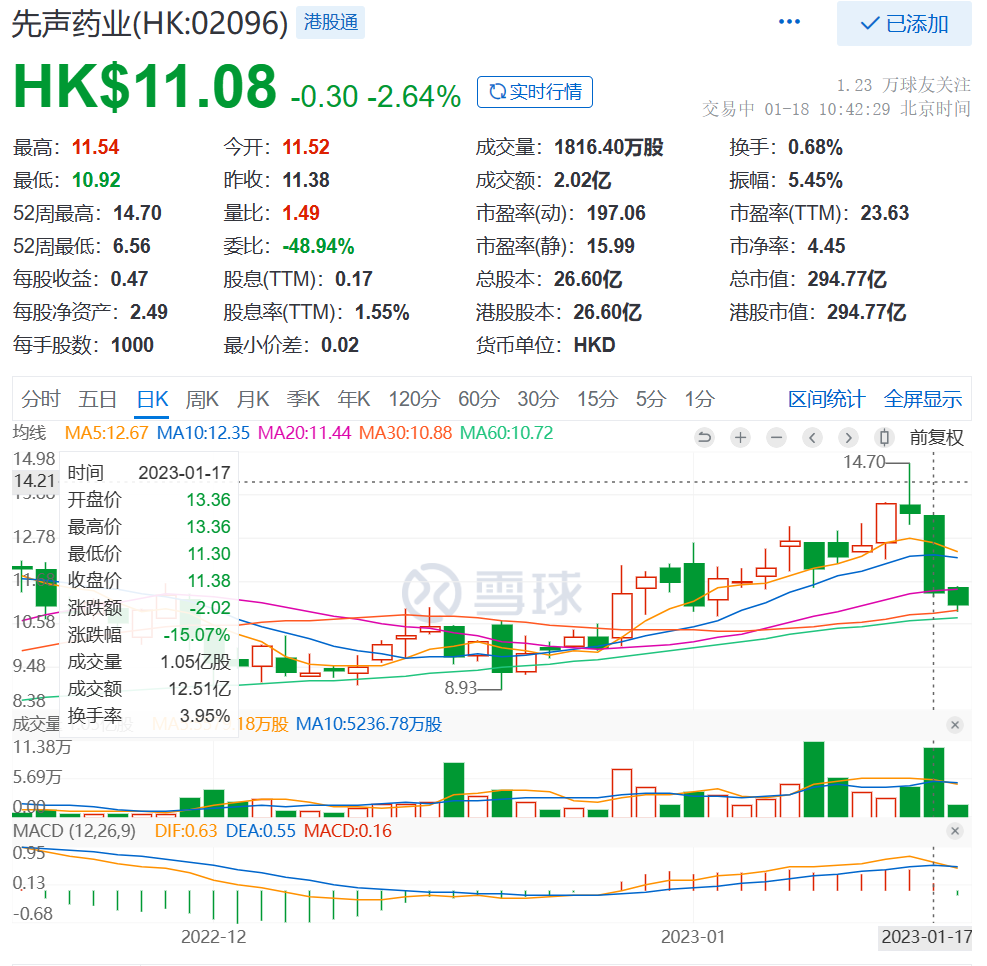Click the 股息率(TTM) value 1.55%
This screenshot has width=987, height=966.
pyautogui.click(x=382, y=312)
